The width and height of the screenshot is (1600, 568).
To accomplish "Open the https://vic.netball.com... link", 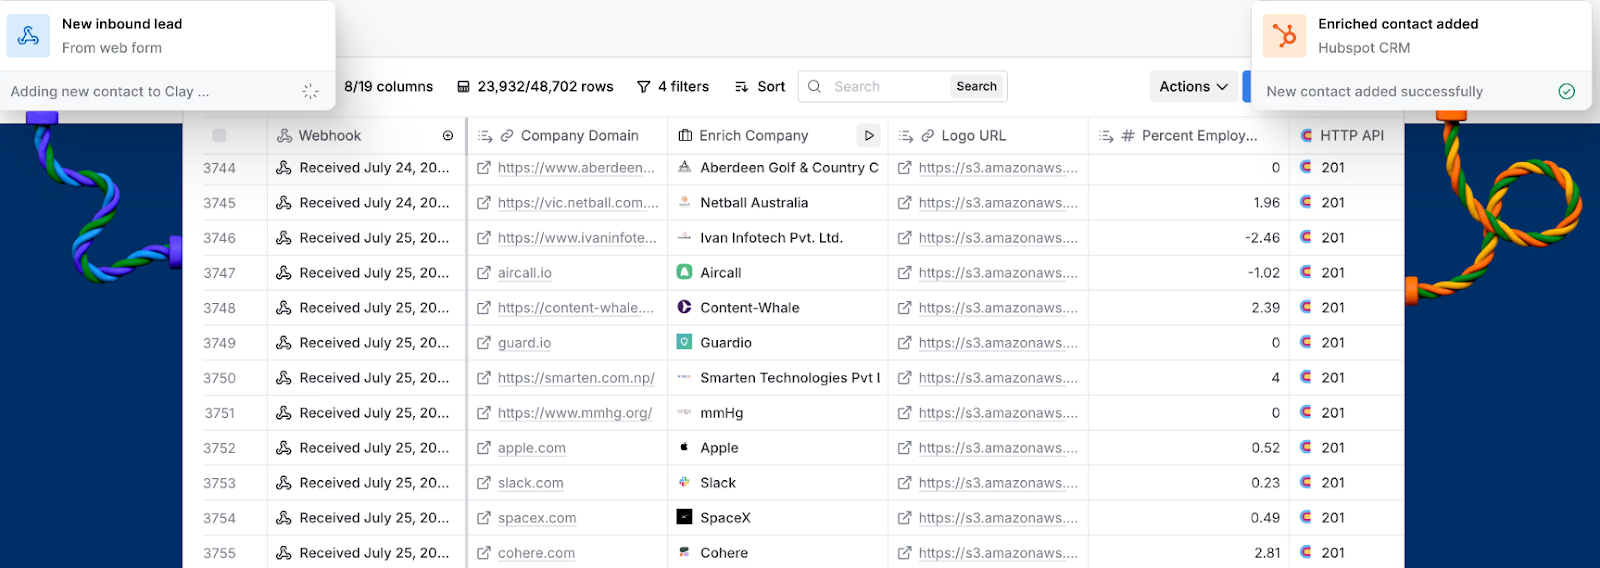I will tap(578, 203).
